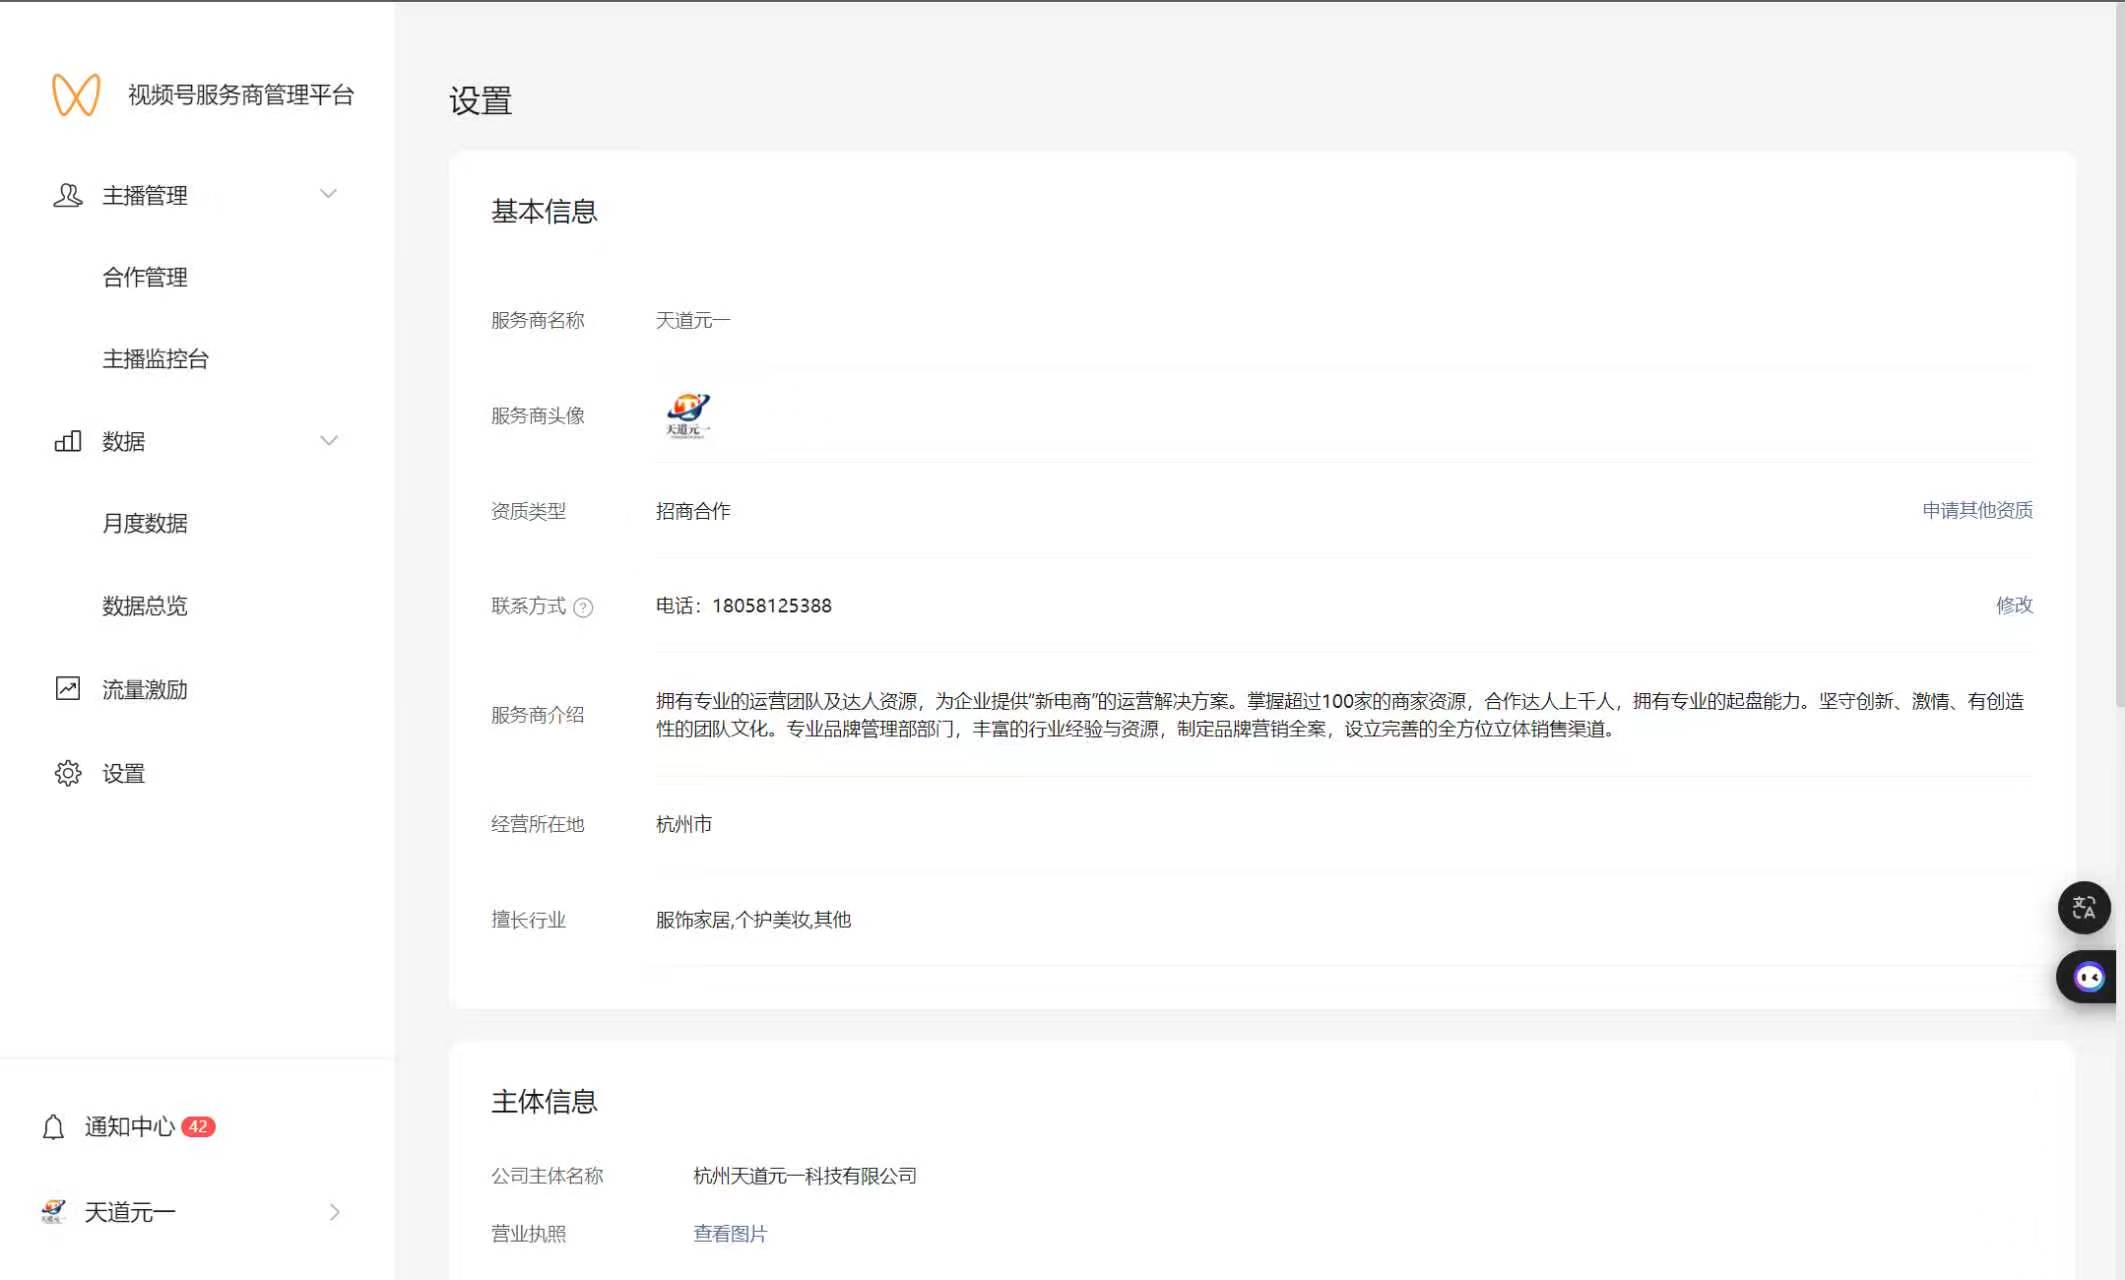This screenshot has width=2125, height=1280.
Task: Click the 设置 gear icon
Action: (68, 773)
